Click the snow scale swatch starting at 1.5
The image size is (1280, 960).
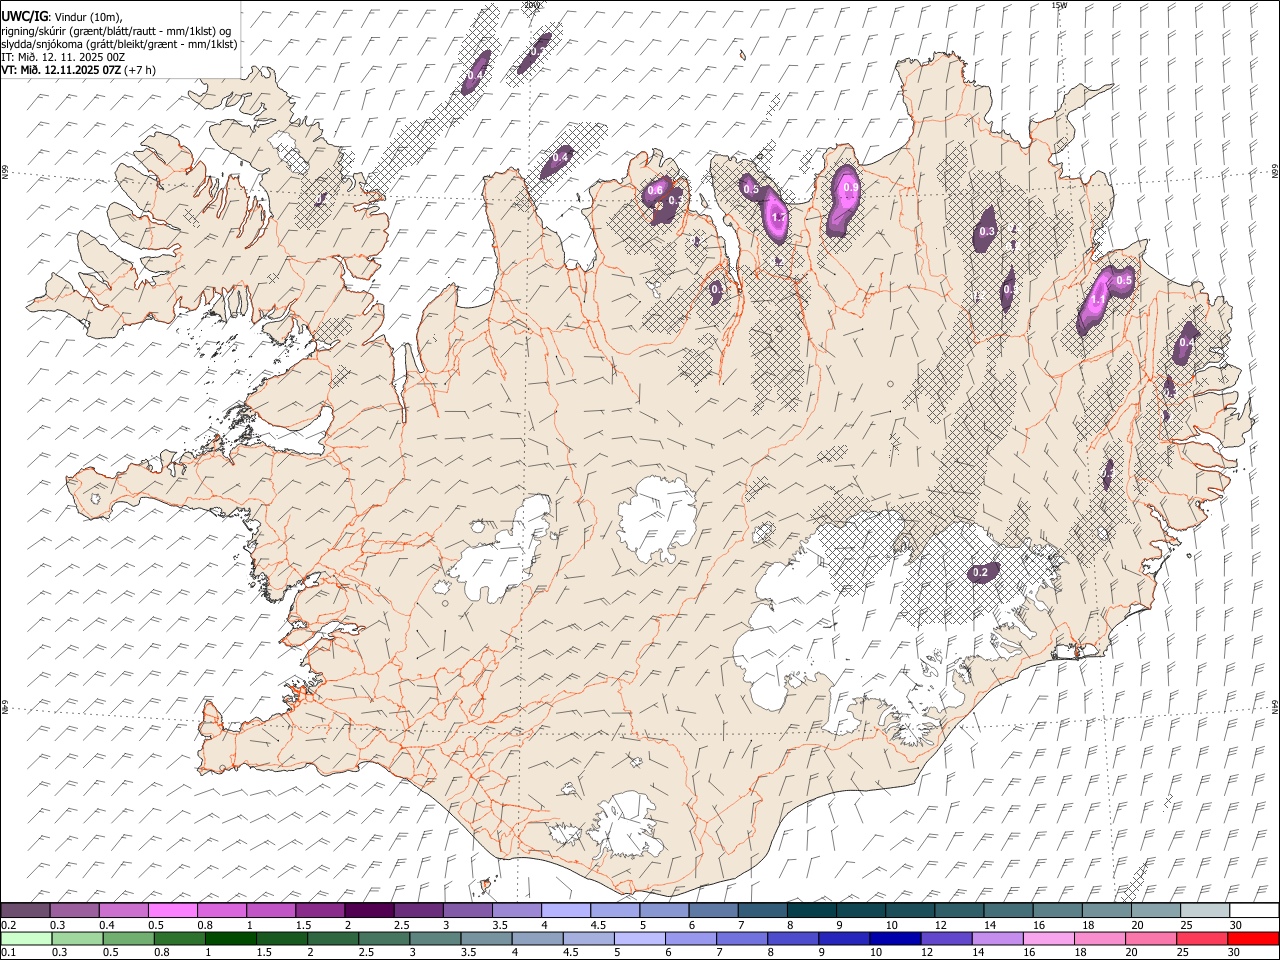click(320, 910)
